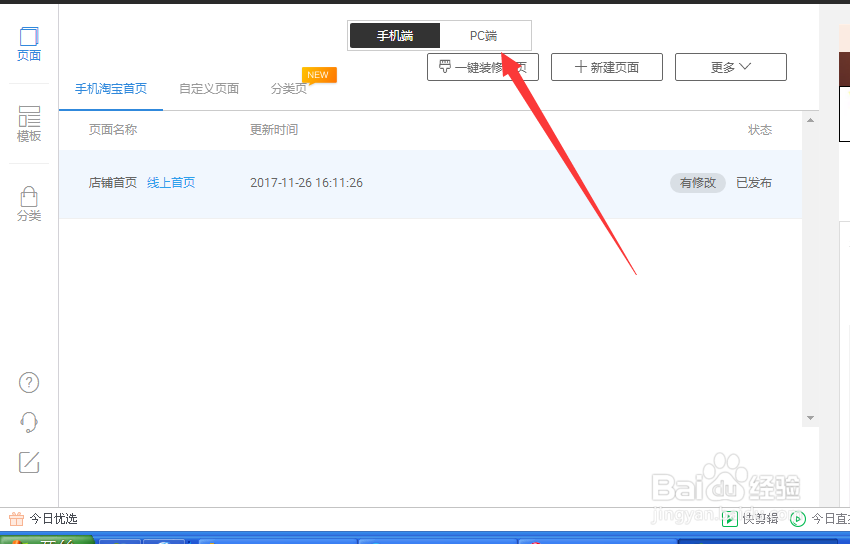
Task: Click the 店铺首页 page name
Action: [113, 183]
